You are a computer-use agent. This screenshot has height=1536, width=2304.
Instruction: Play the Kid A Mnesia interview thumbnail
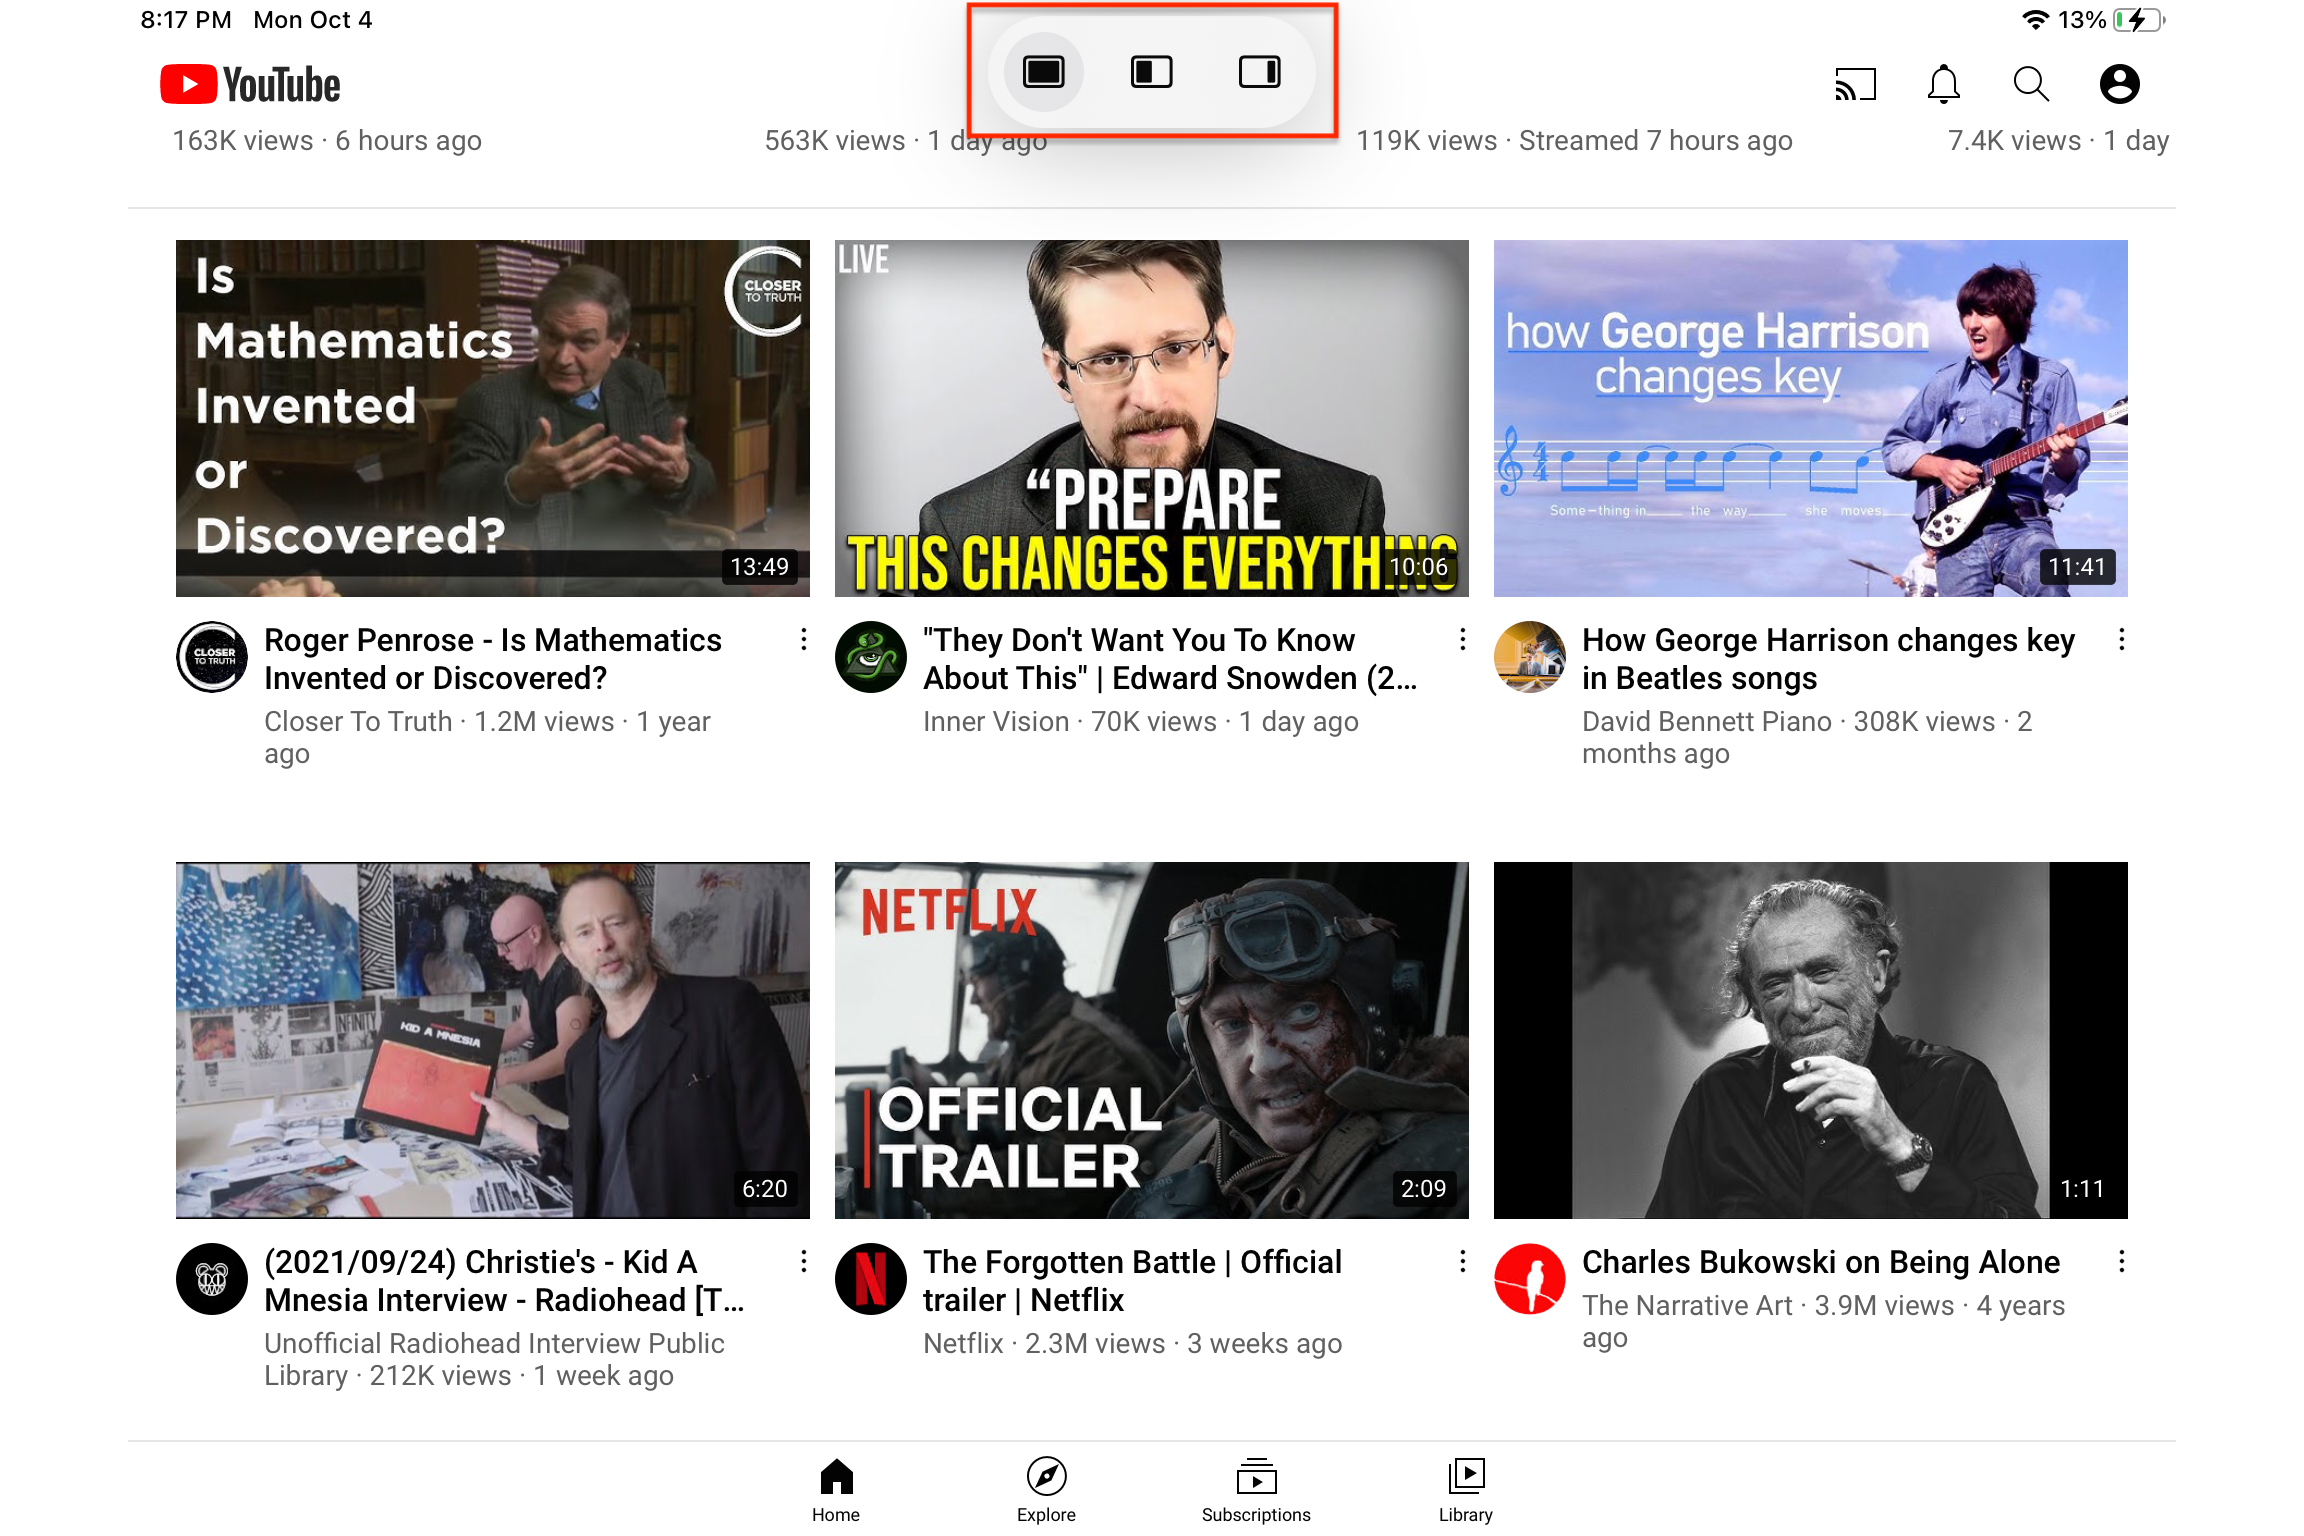click(493, 1040)
